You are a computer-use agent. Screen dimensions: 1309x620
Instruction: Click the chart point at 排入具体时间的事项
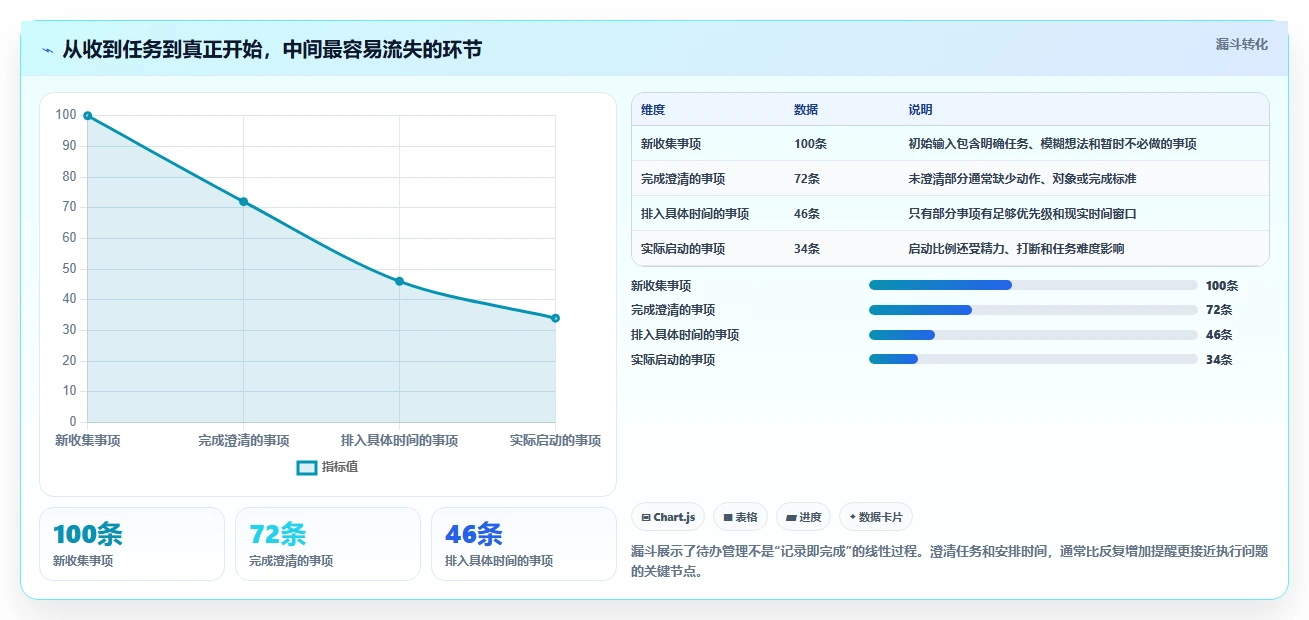pyautogui.click(x=399, y=282)
